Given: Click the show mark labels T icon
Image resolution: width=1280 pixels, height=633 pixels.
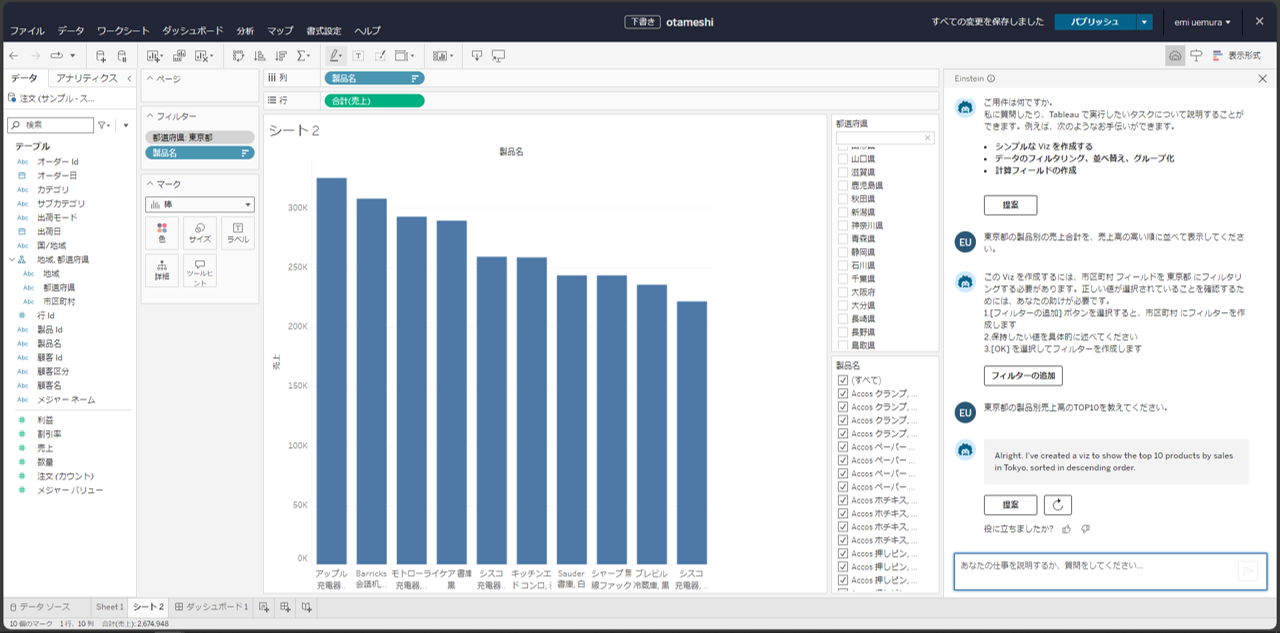Looking at the screenshot, I should tap(358, 56).
